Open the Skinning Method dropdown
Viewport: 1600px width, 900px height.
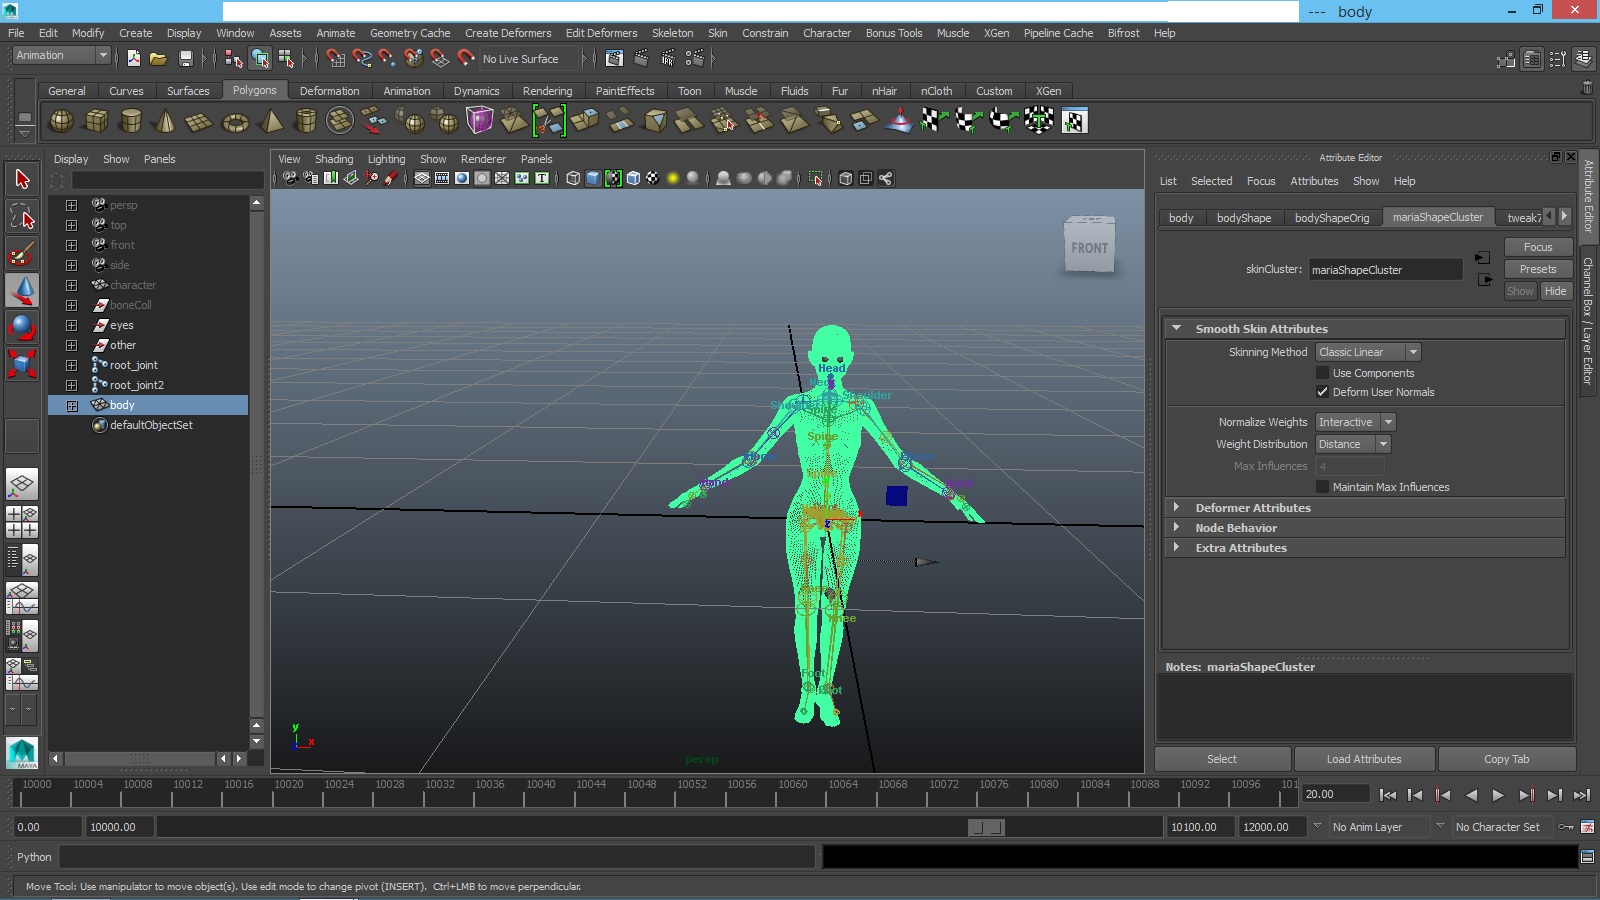click(1368, 352)
